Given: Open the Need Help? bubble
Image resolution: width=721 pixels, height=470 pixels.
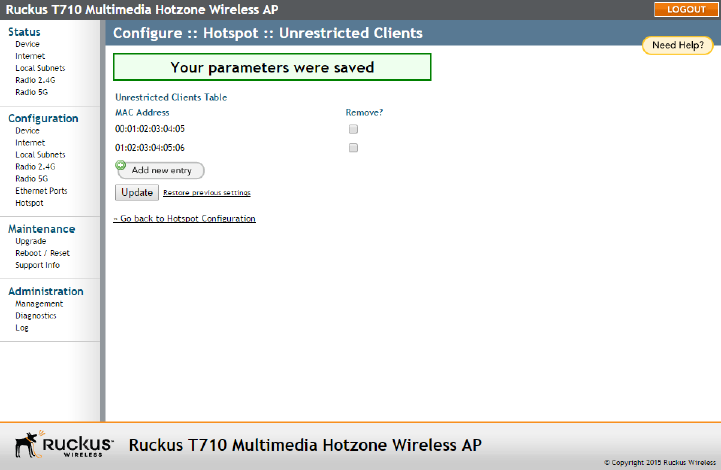Looking at the screenshot, I should coord(678,45).
